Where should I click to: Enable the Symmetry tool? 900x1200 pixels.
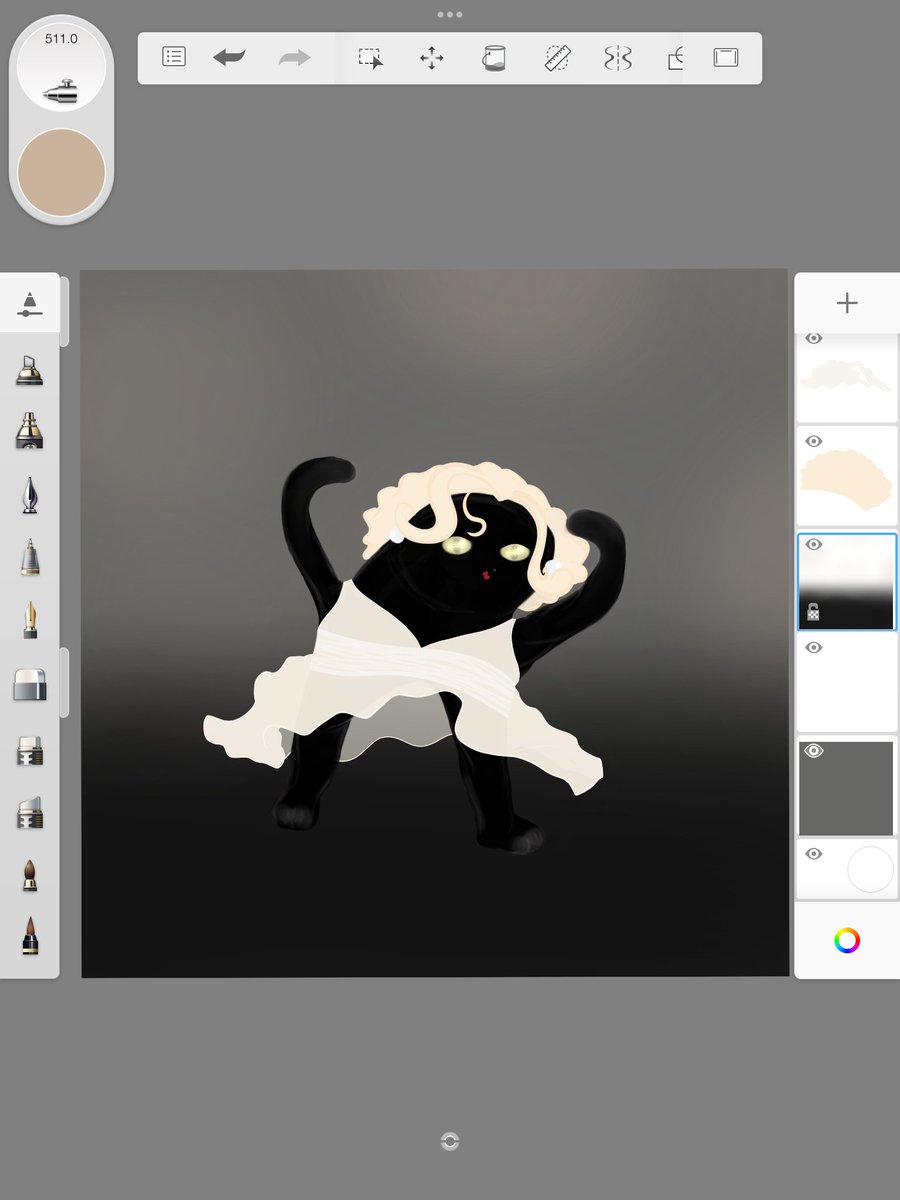click(618, 58)
